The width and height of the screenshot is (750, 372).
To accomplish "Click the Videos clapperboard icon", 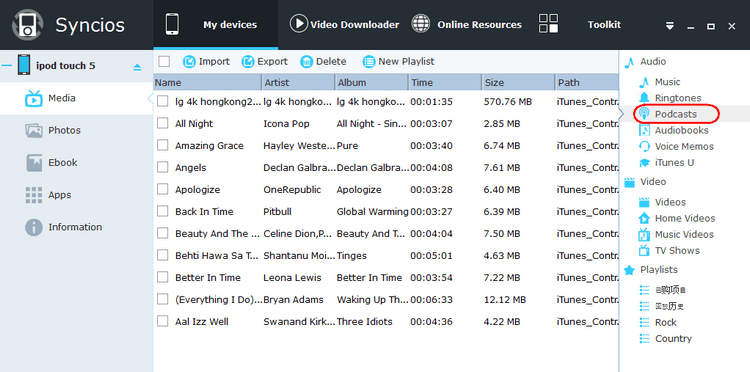I will (x=644, y=202).
